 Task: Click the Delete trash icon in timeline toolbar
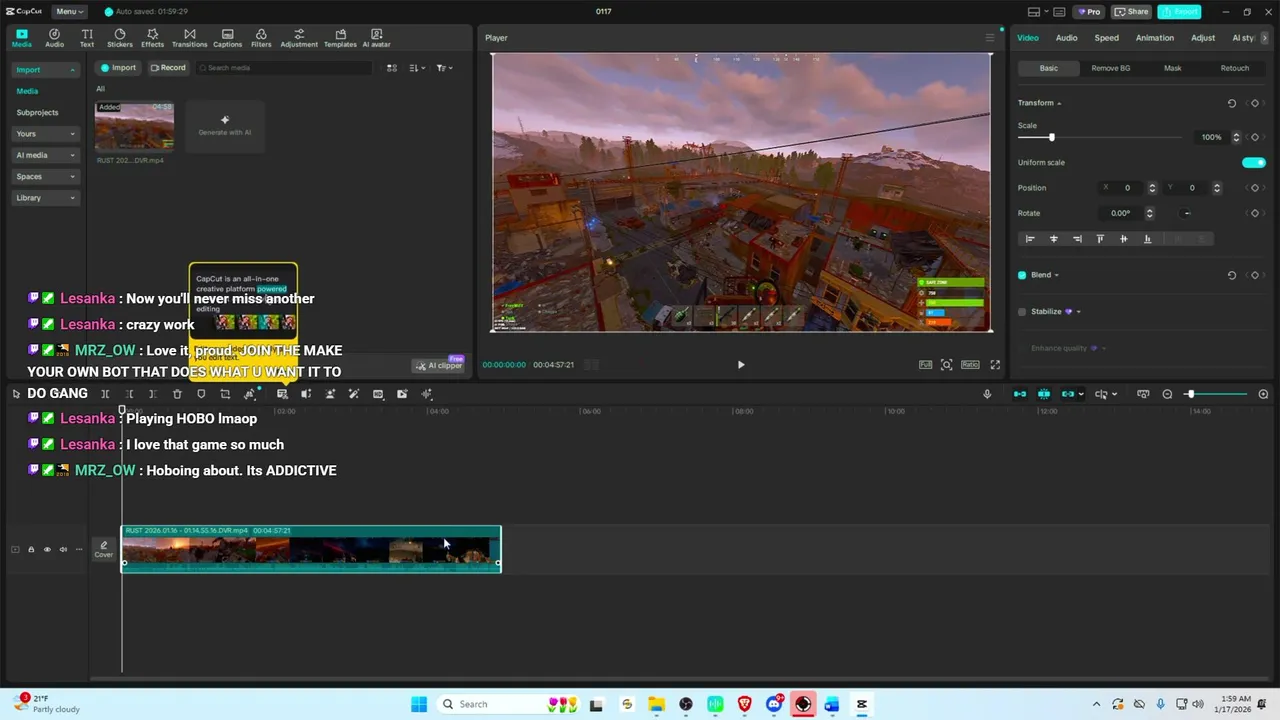tap(177, 394)
